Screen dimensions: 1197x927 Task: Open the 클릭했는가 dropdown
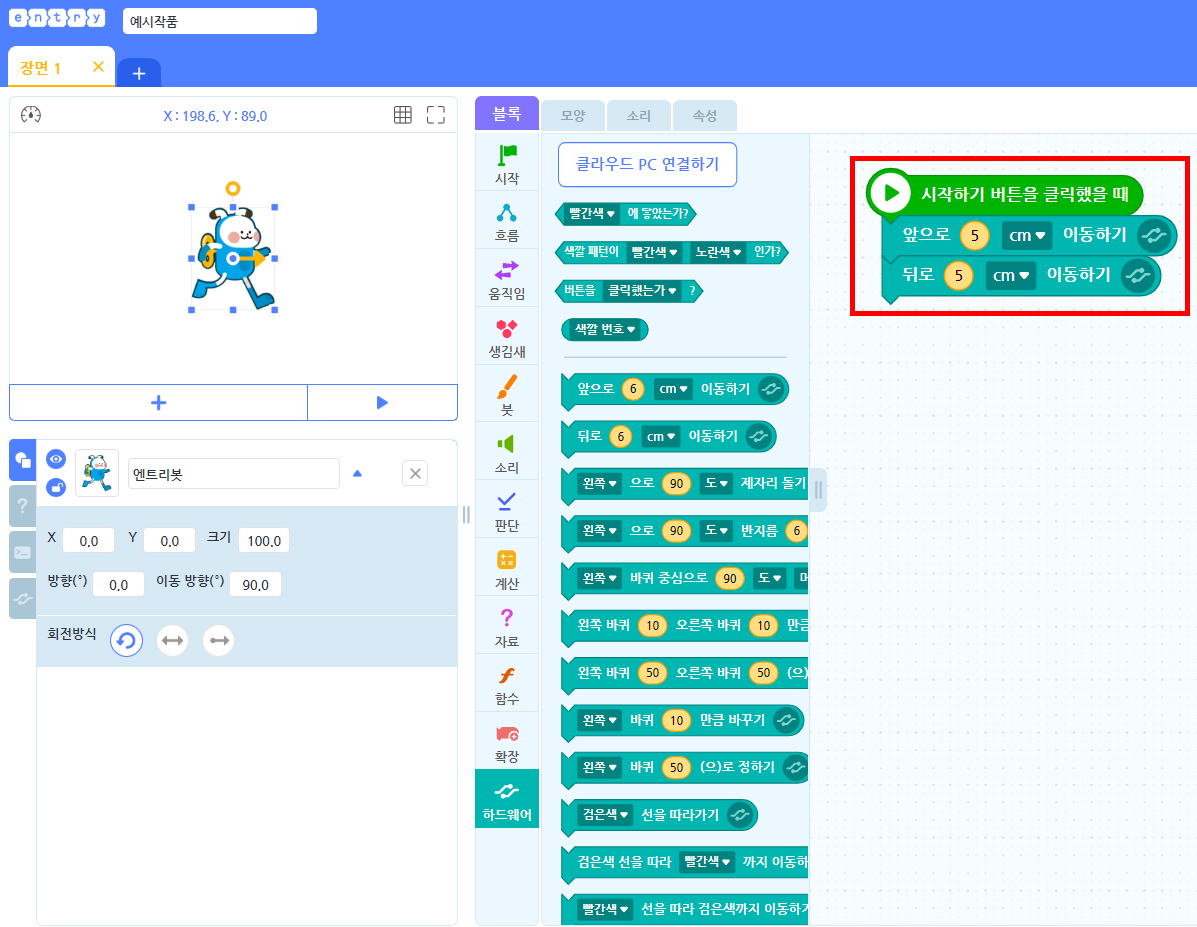(x=642, y=291)
